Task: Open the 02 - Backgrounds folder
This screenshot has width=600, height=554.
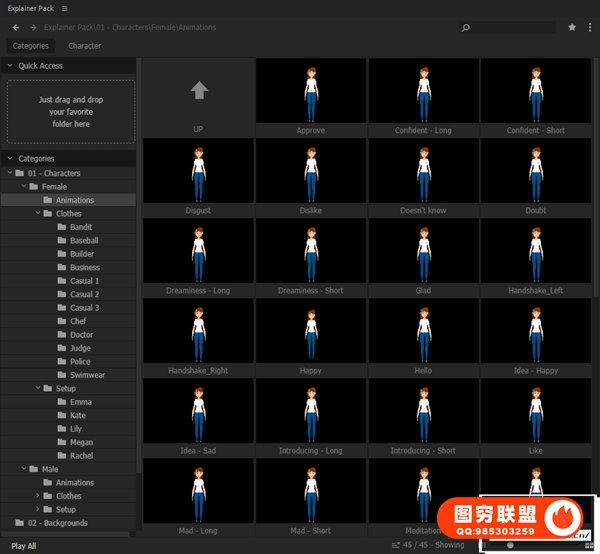Action: click(57, 523)
